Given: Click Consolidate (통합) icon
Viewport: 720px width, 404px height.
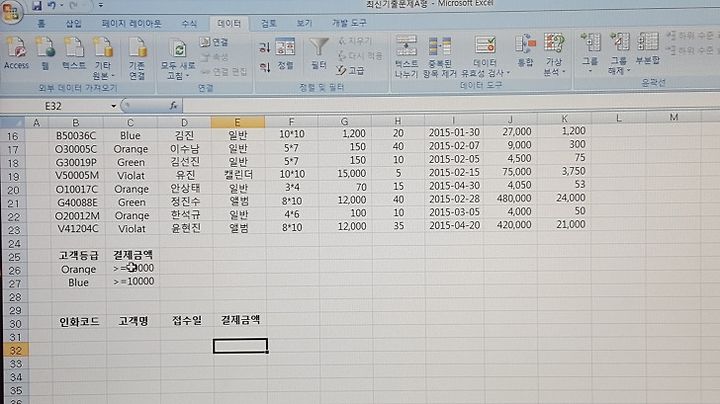Looking at the screenshot, I should [525, 50].
